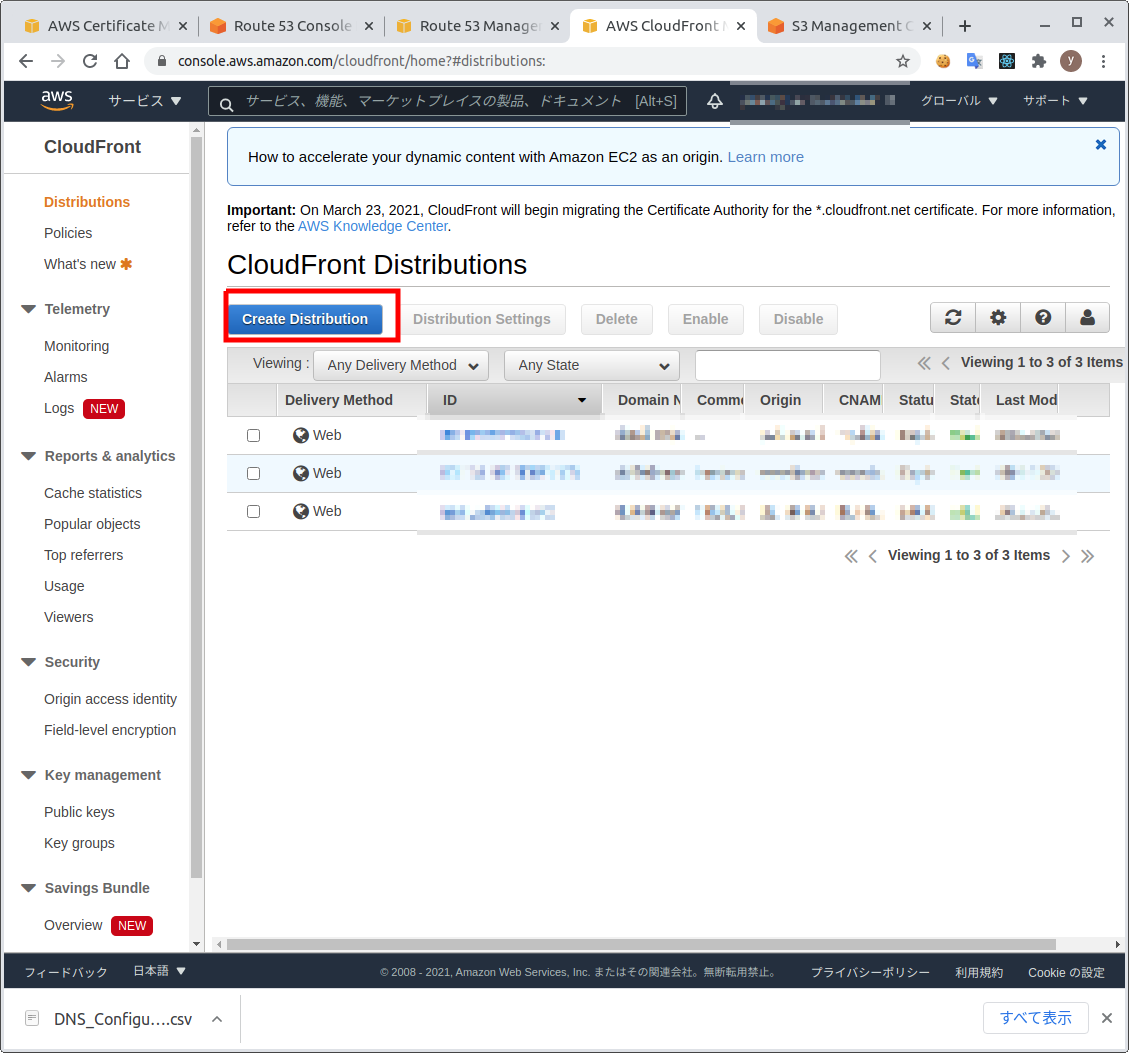The image size is (1129, 1053).
Task: Open Public keys page
Action: click(x=79, y=812)
